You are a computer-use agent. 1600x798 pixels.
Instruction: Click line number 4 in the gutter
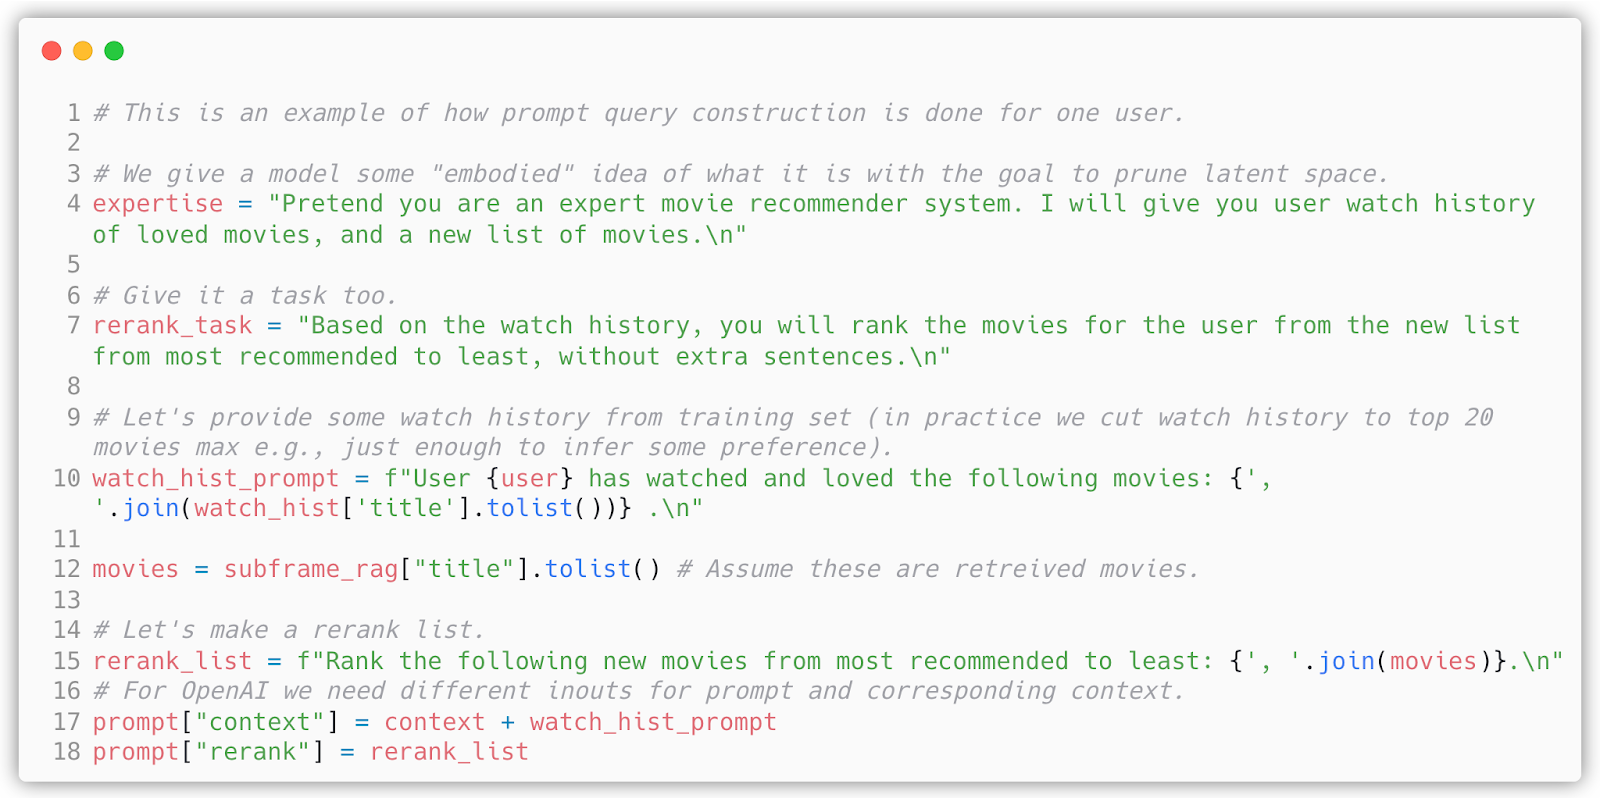click(x=73, y=204)
